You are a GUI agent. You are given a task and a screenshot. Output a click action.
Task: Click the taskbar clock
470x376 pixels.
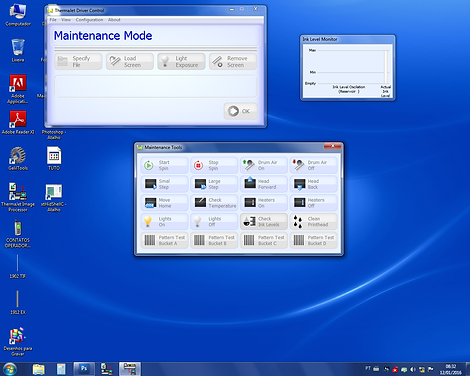(451, 369)
